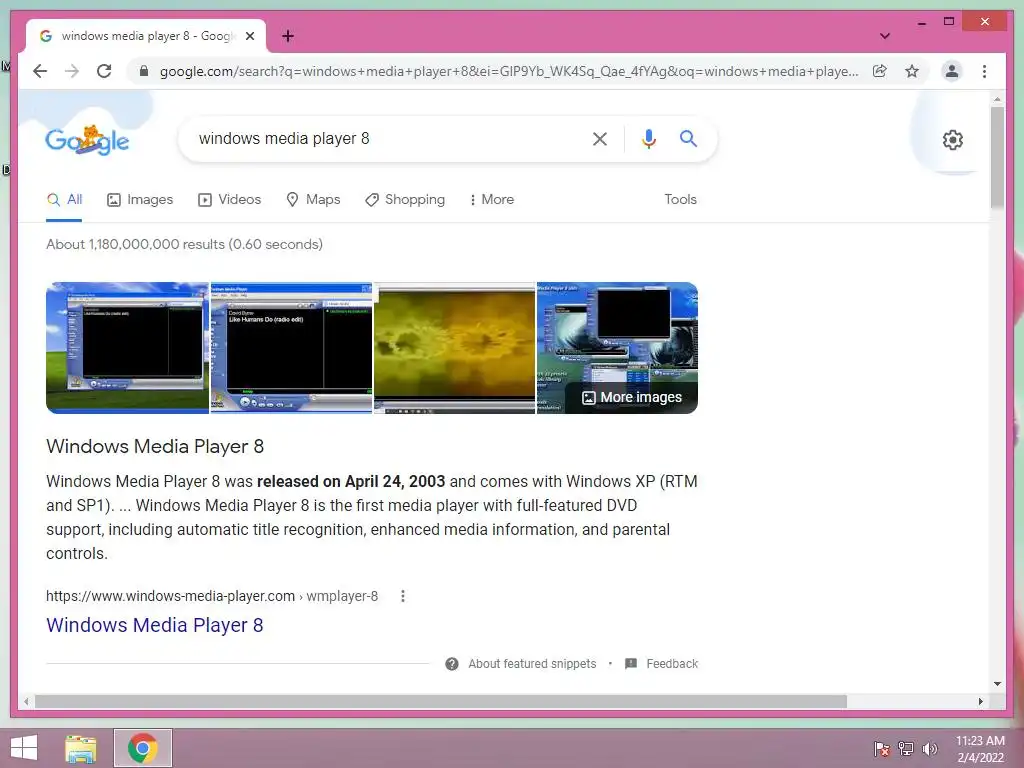Click the scroll left arrow

coord(26,701)
